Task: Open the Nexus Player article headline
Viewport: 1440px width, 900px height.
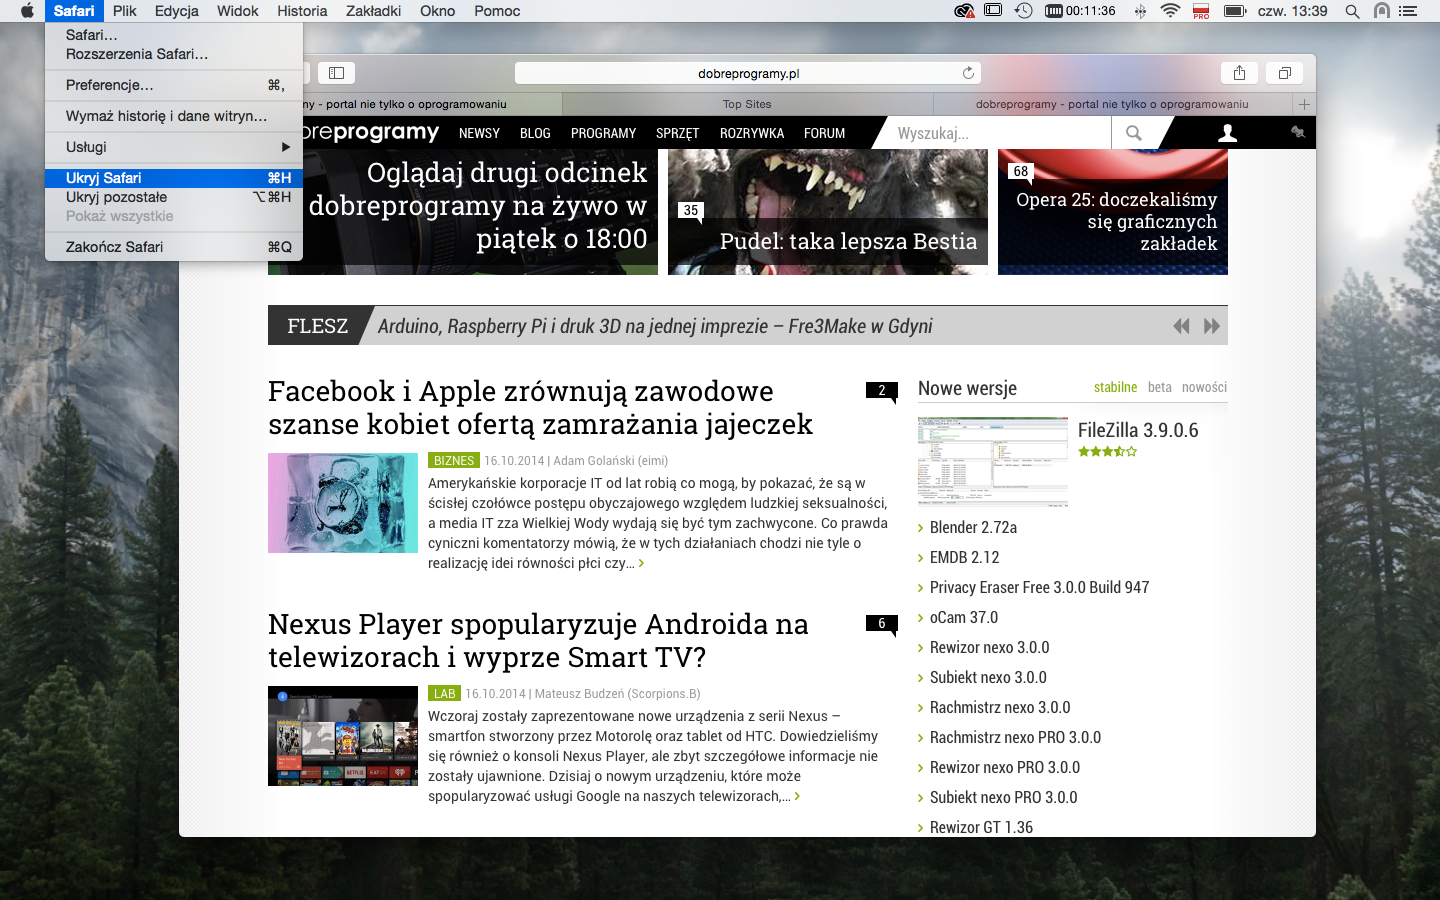Action: point(538,641)
